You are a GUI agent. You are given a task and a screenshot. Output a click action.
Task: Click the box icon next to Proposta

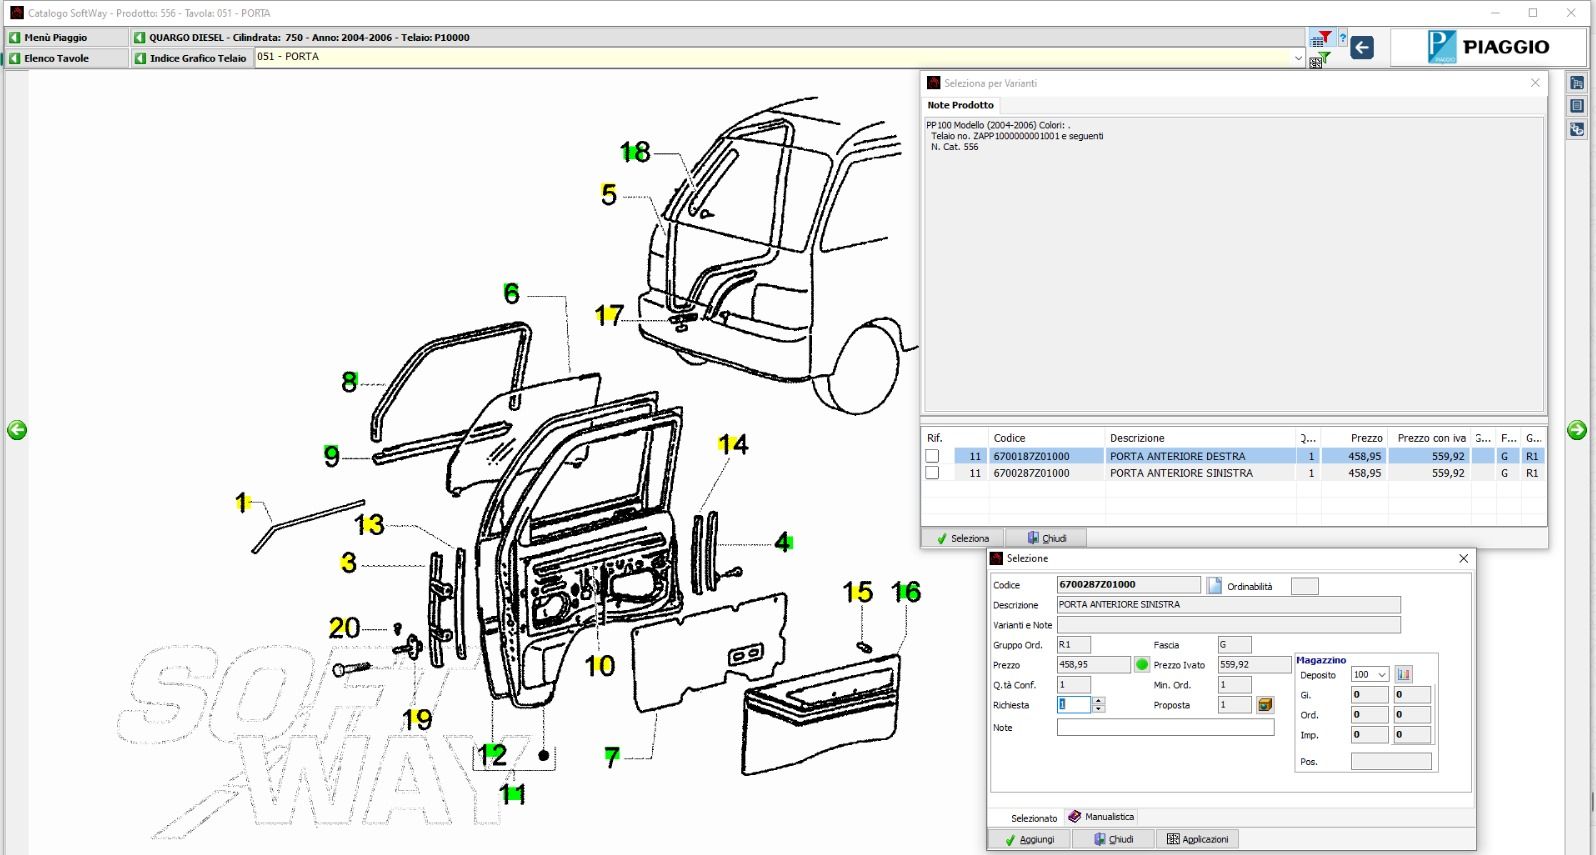coord(1265,705)
